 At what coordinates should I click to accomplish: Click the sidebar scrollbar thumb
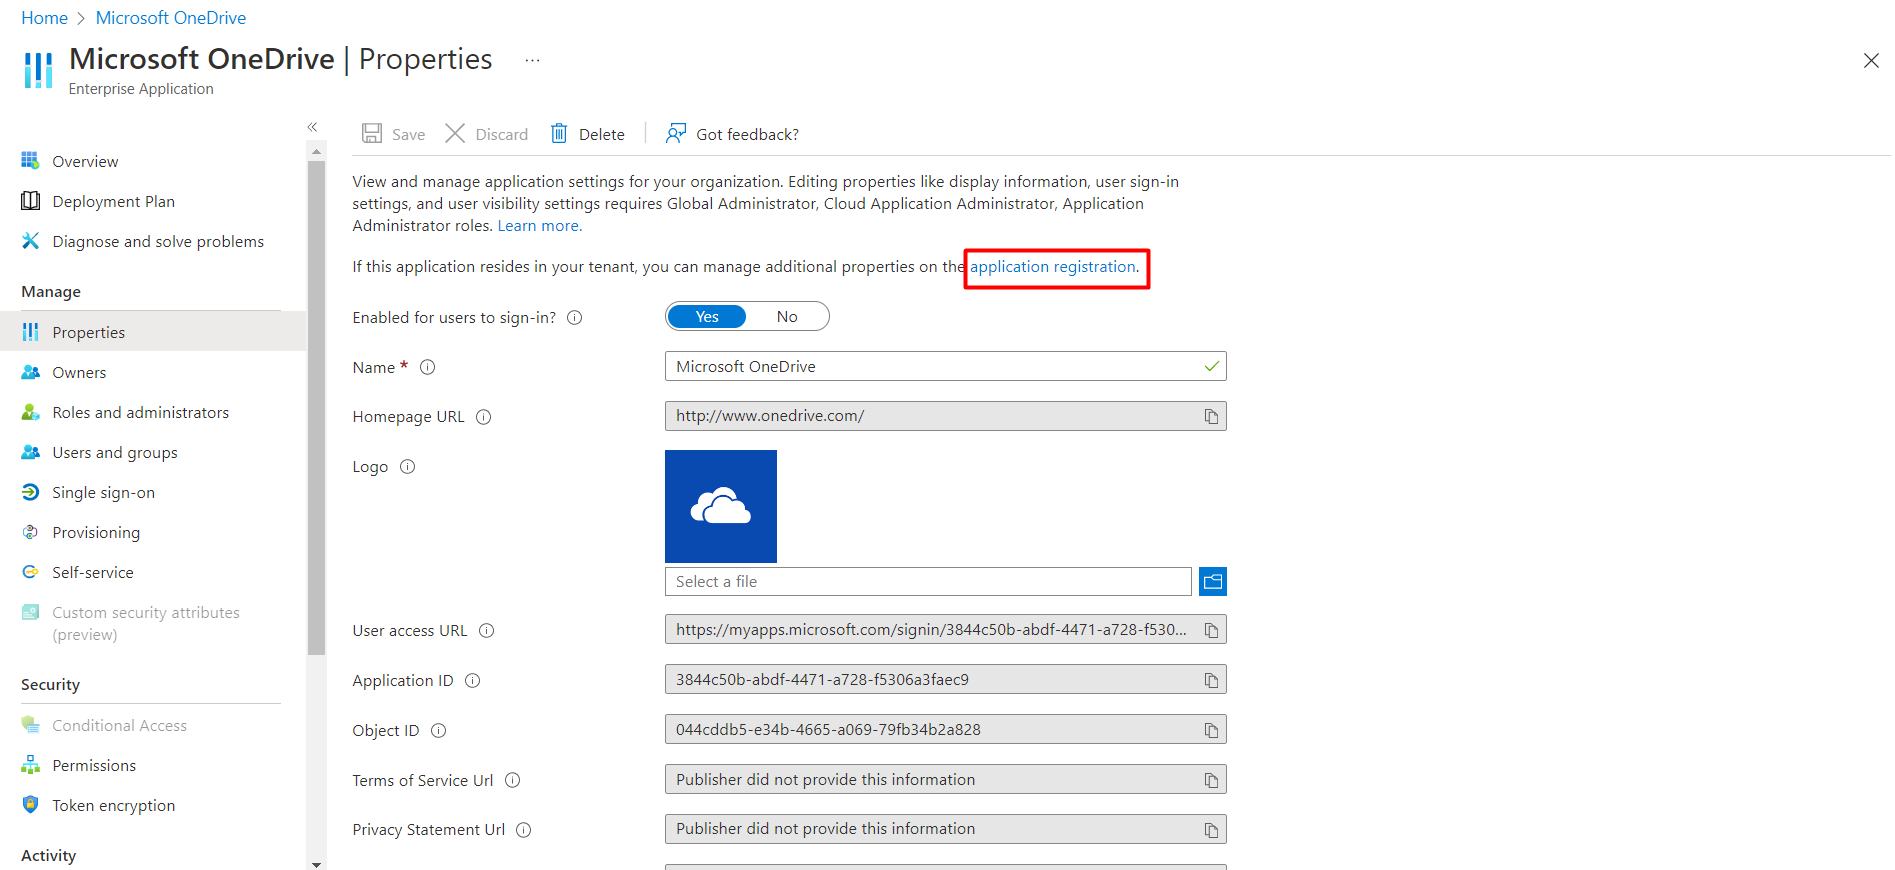[x=317, y=408]
